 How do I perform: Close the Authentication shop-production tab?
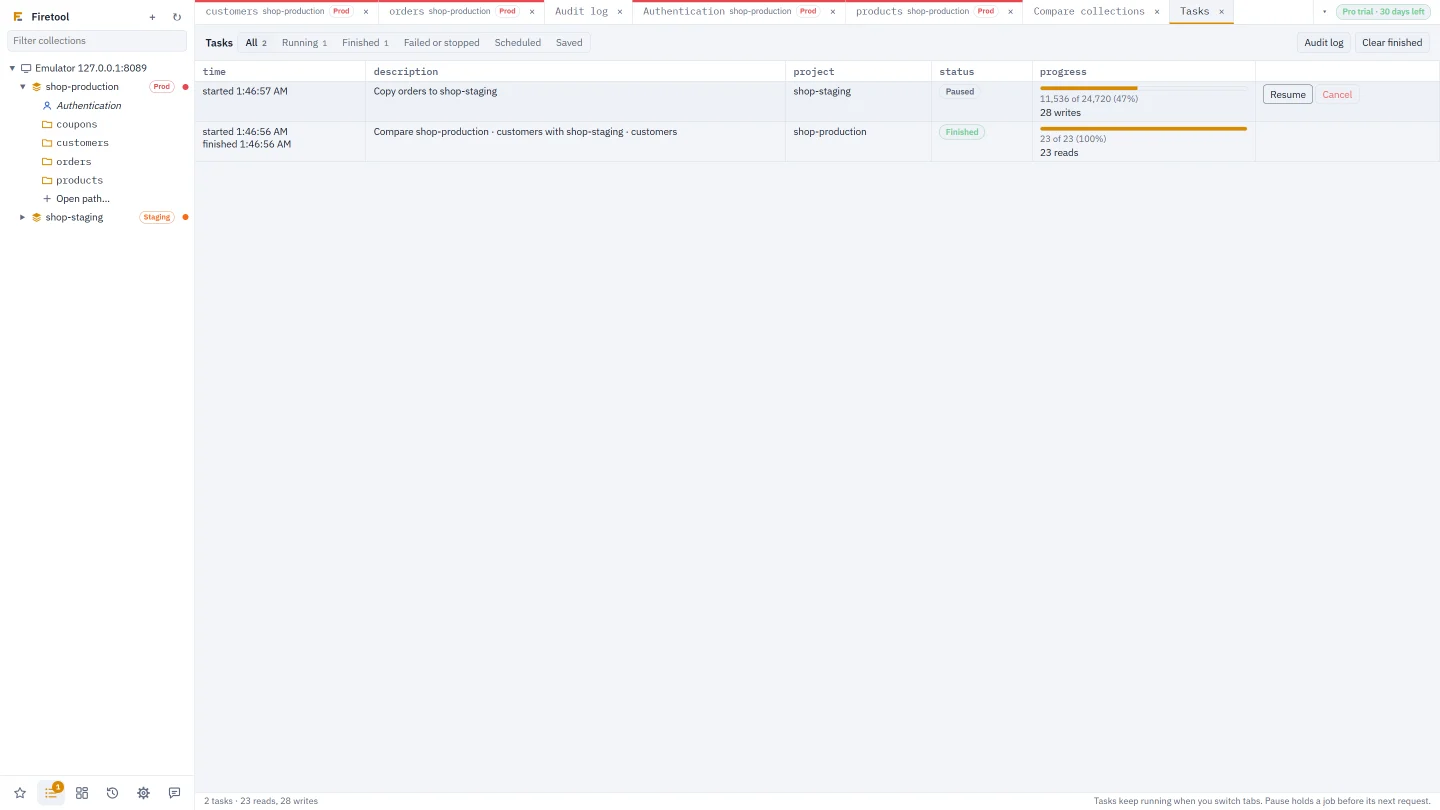click(x=833, y=12)
